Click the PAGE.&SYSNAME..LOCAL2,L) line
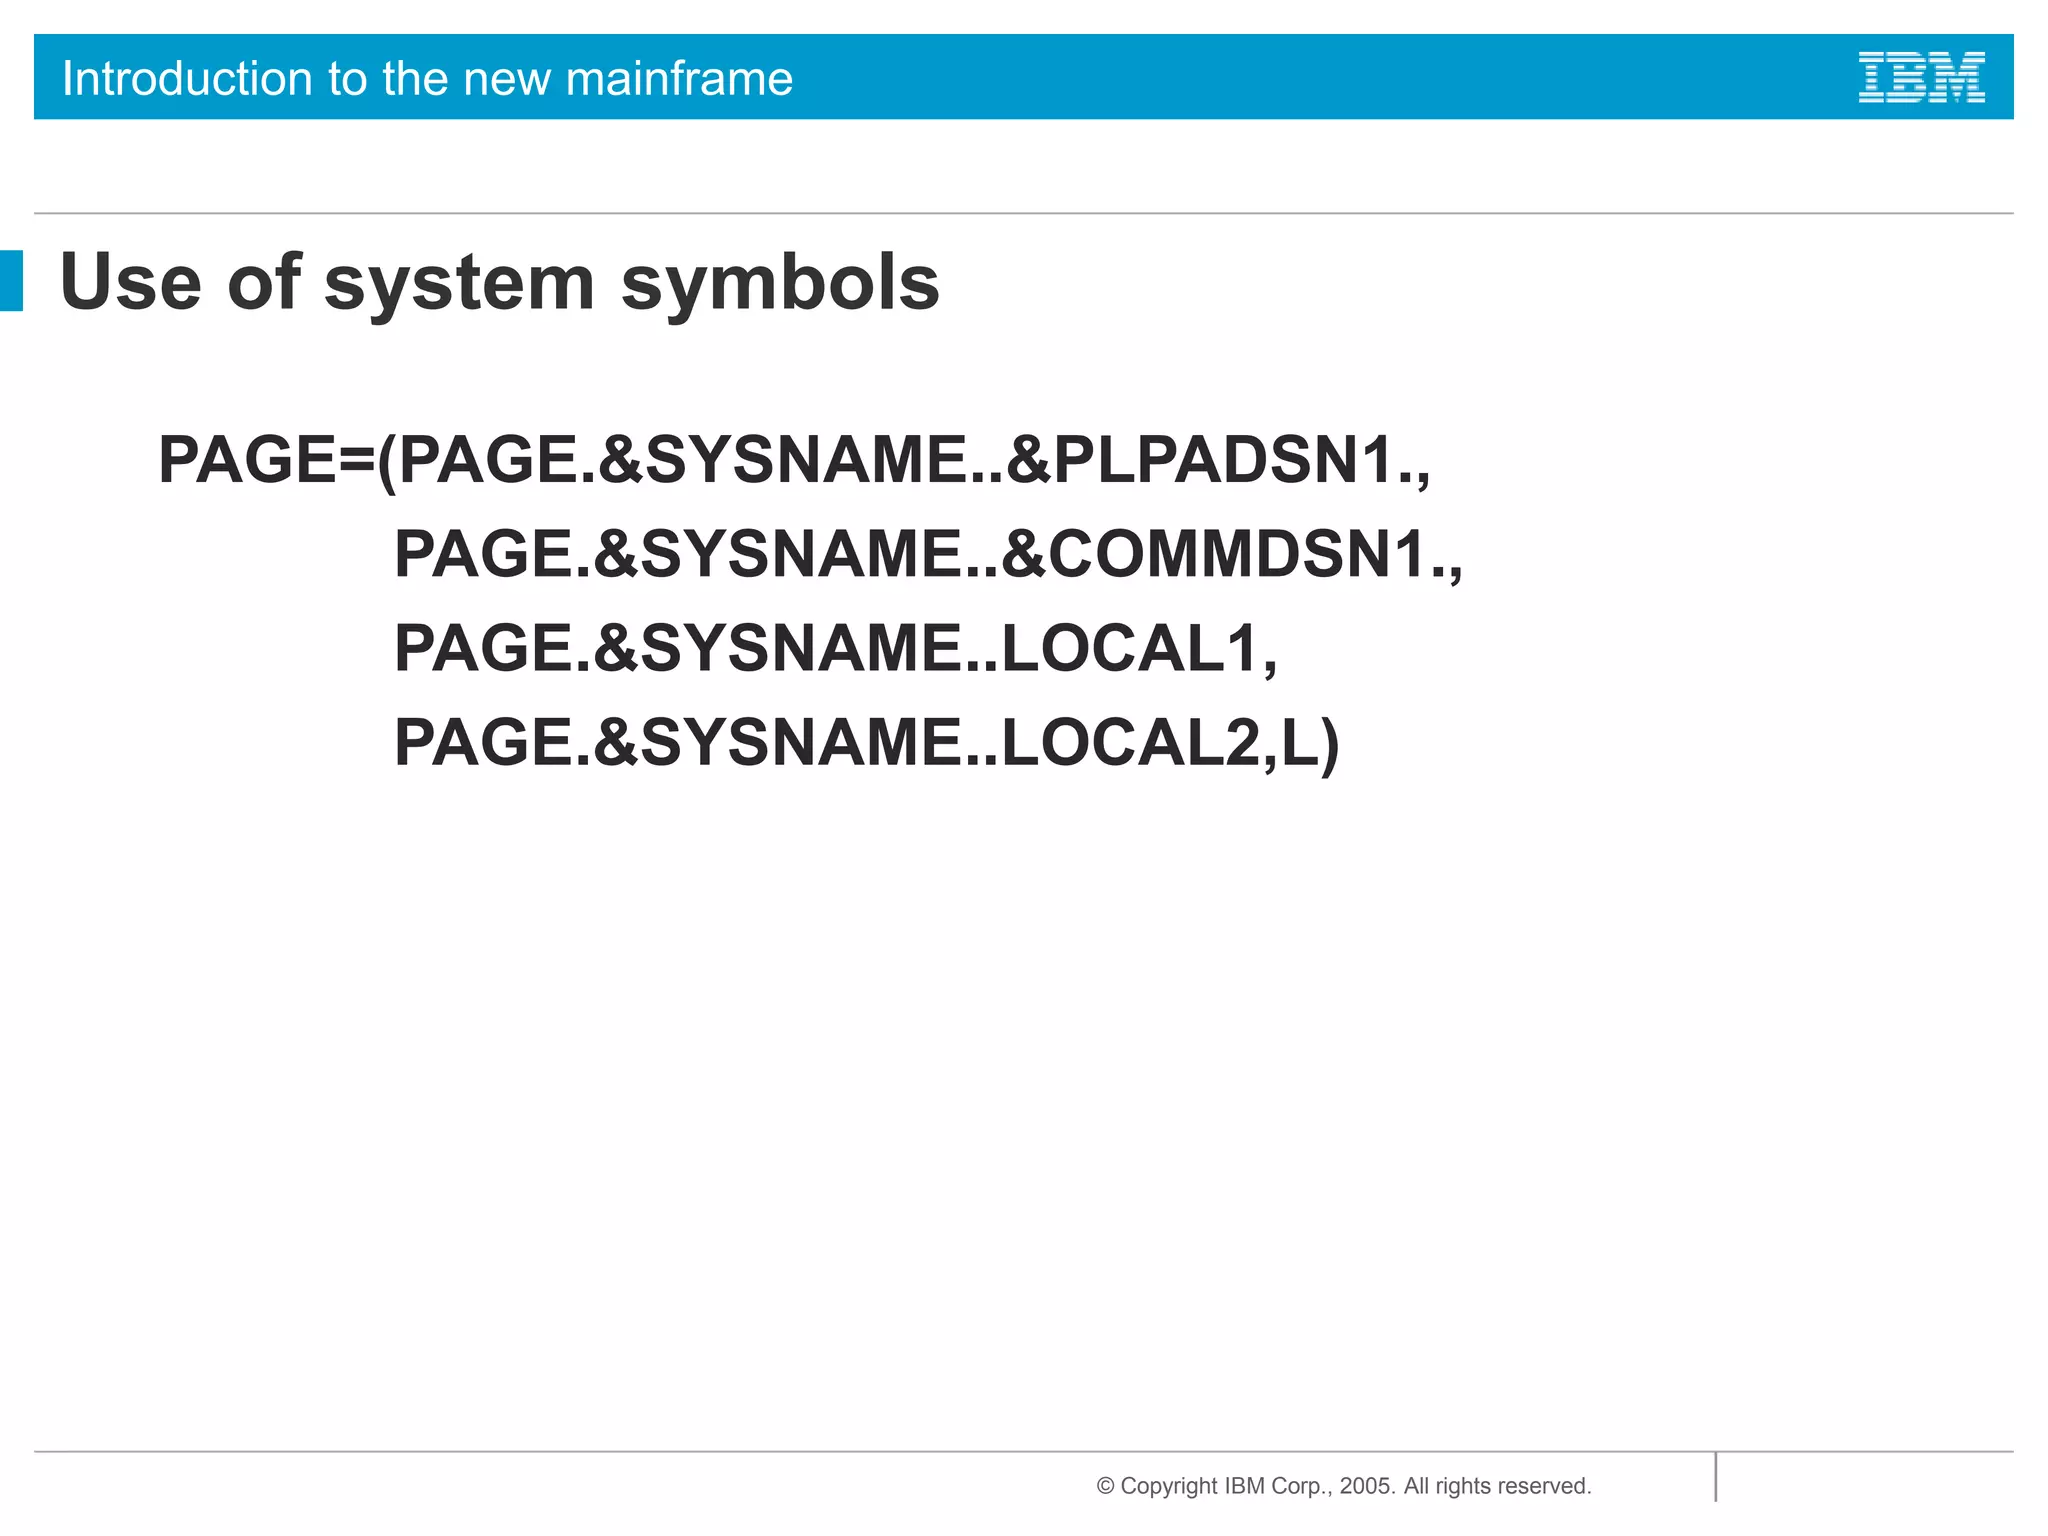 click(866, 743)
